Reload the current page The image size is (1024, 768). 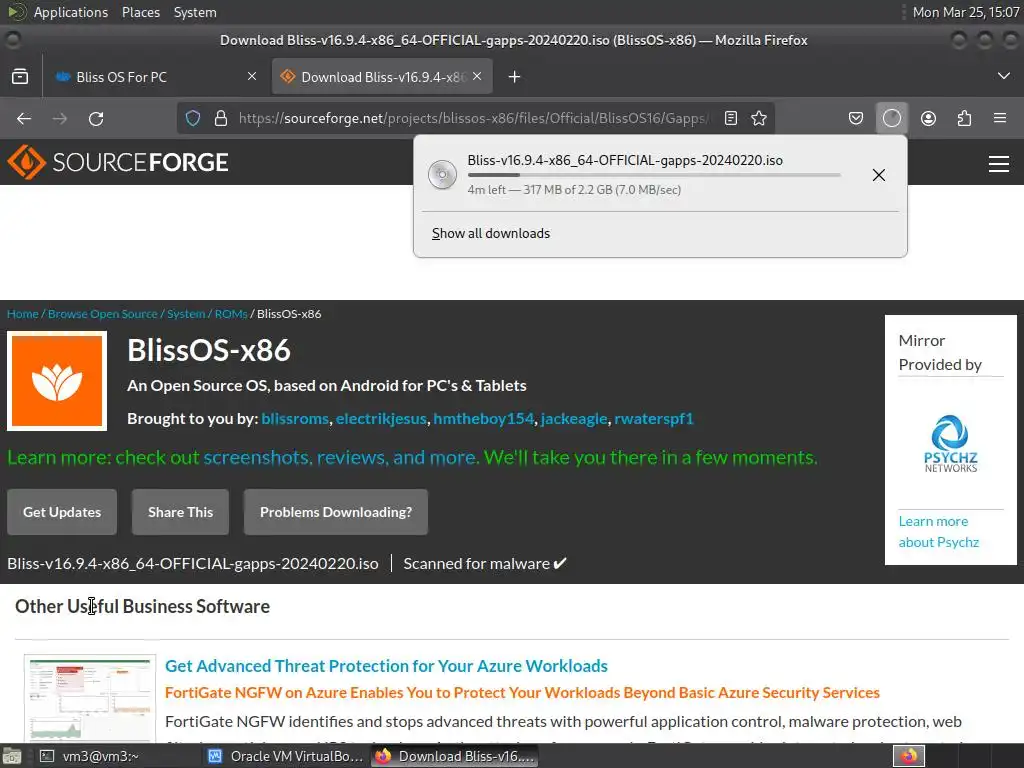click(96, 118)
